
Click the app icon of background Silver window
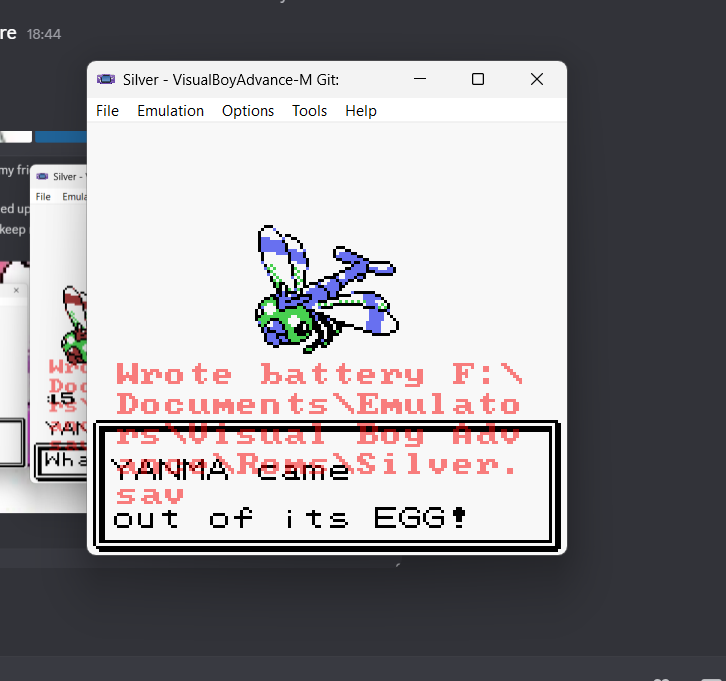(42, 176)
